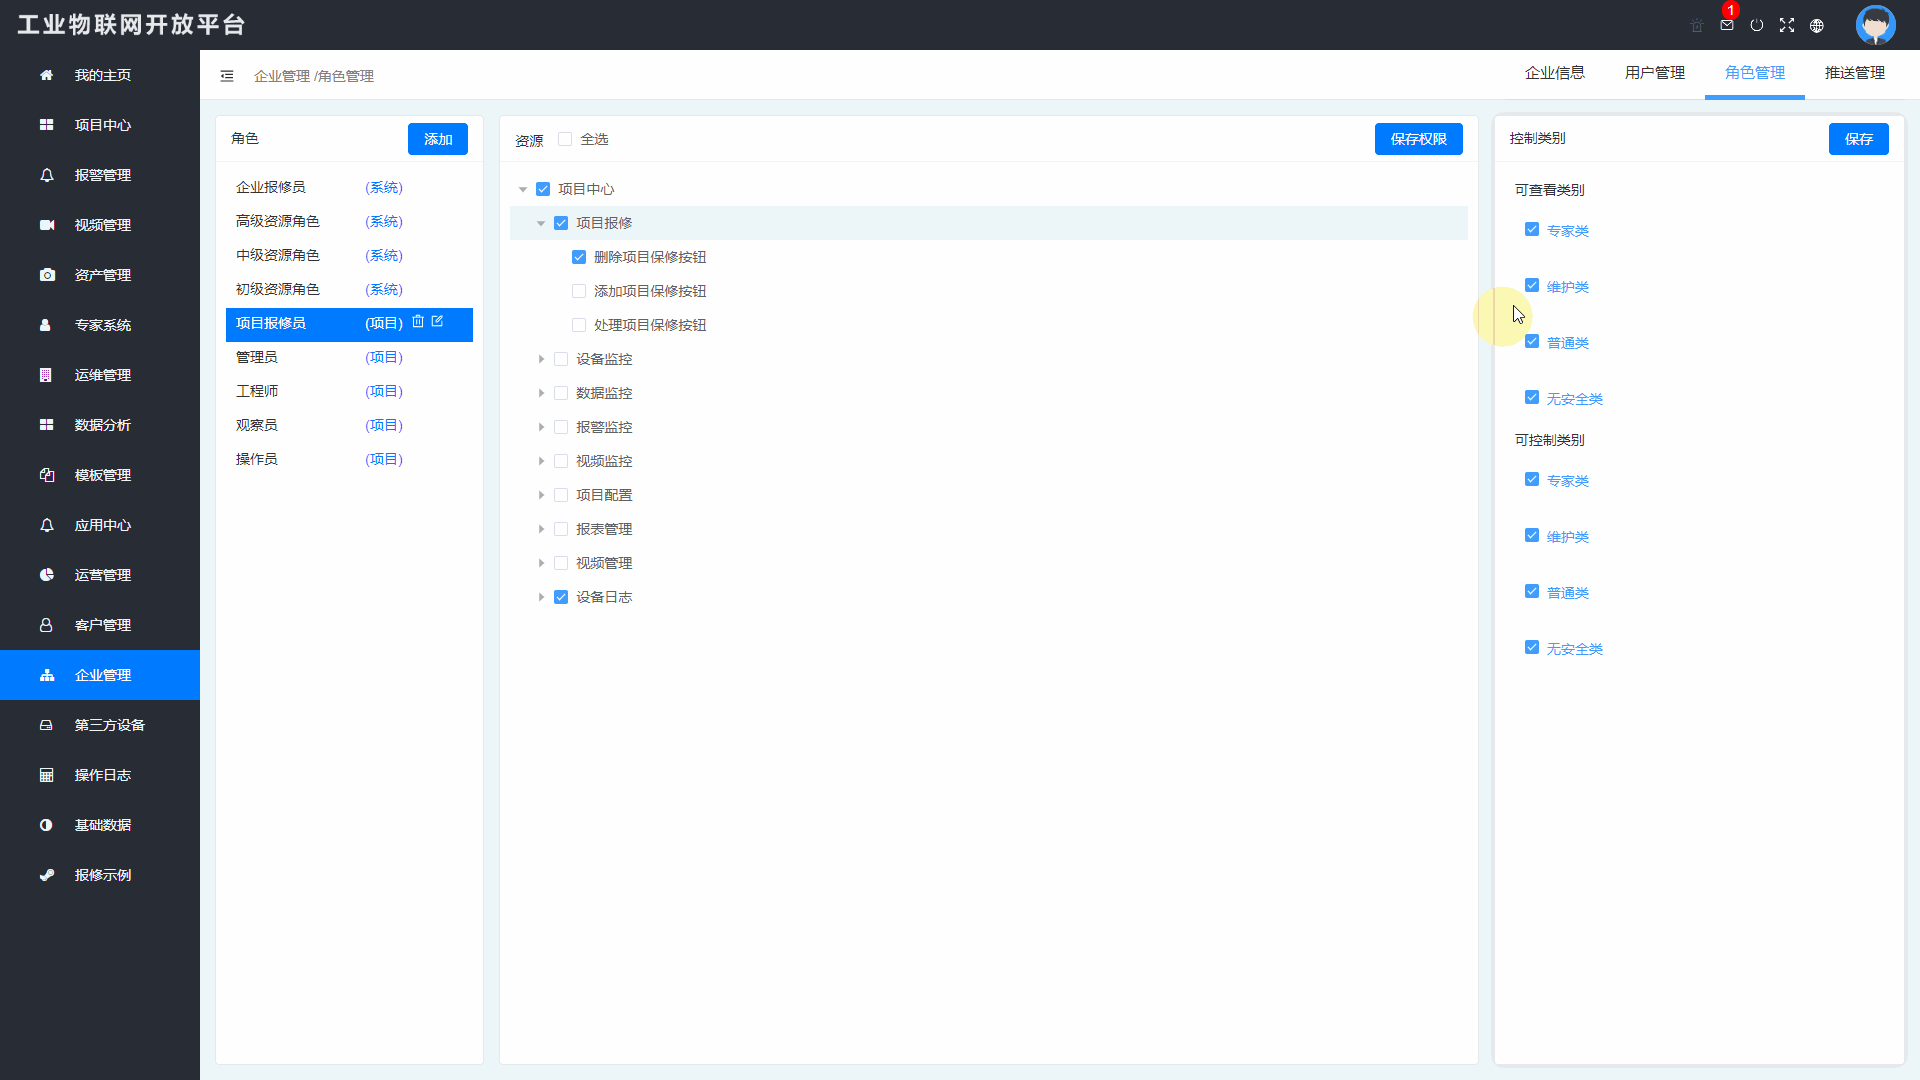Expand the 报表管理 resource node
This screenshot has height=1080, width=1920.
[x=541, y=529]
